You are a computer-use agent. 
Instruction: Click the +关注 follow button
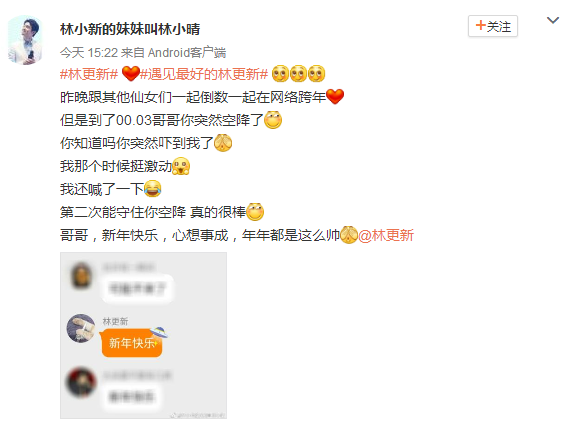492,26
